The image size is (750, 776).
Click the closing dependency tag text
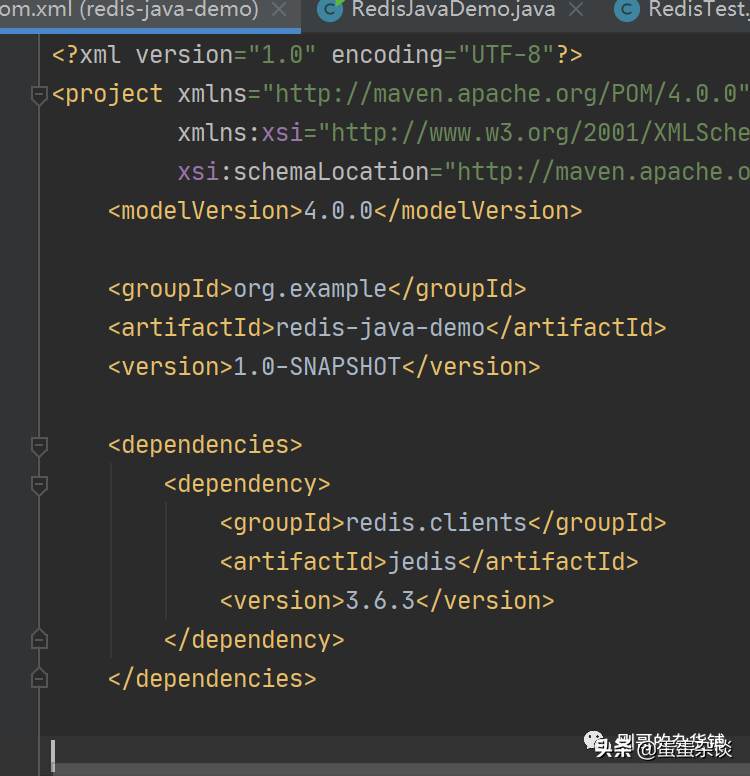(x=254, y=639)
